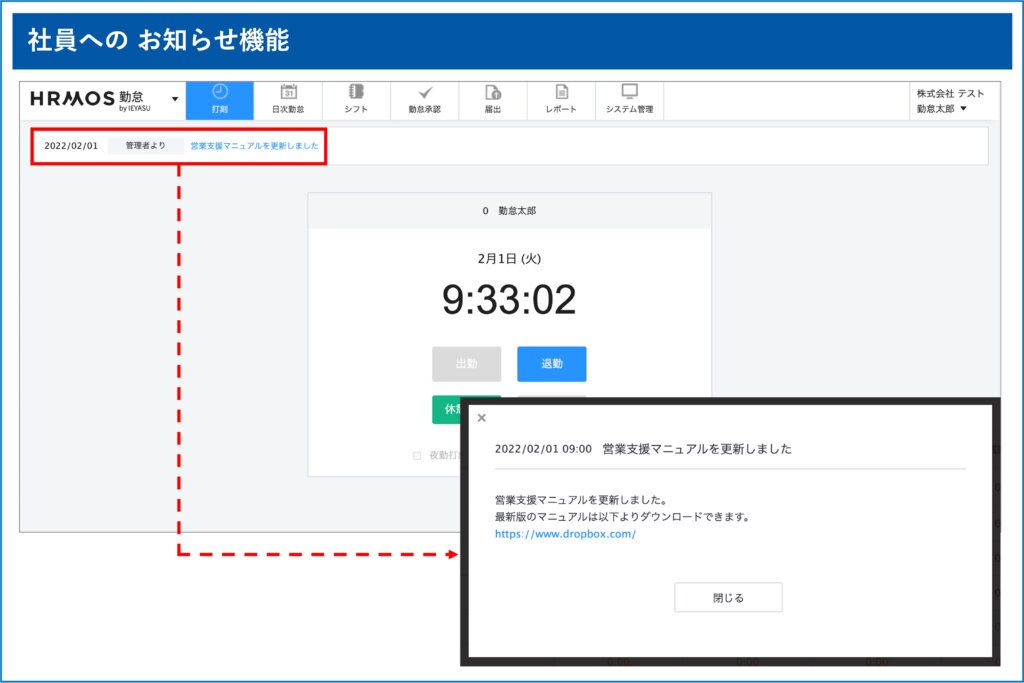Select the 管理者より tag label

[145, 146]
